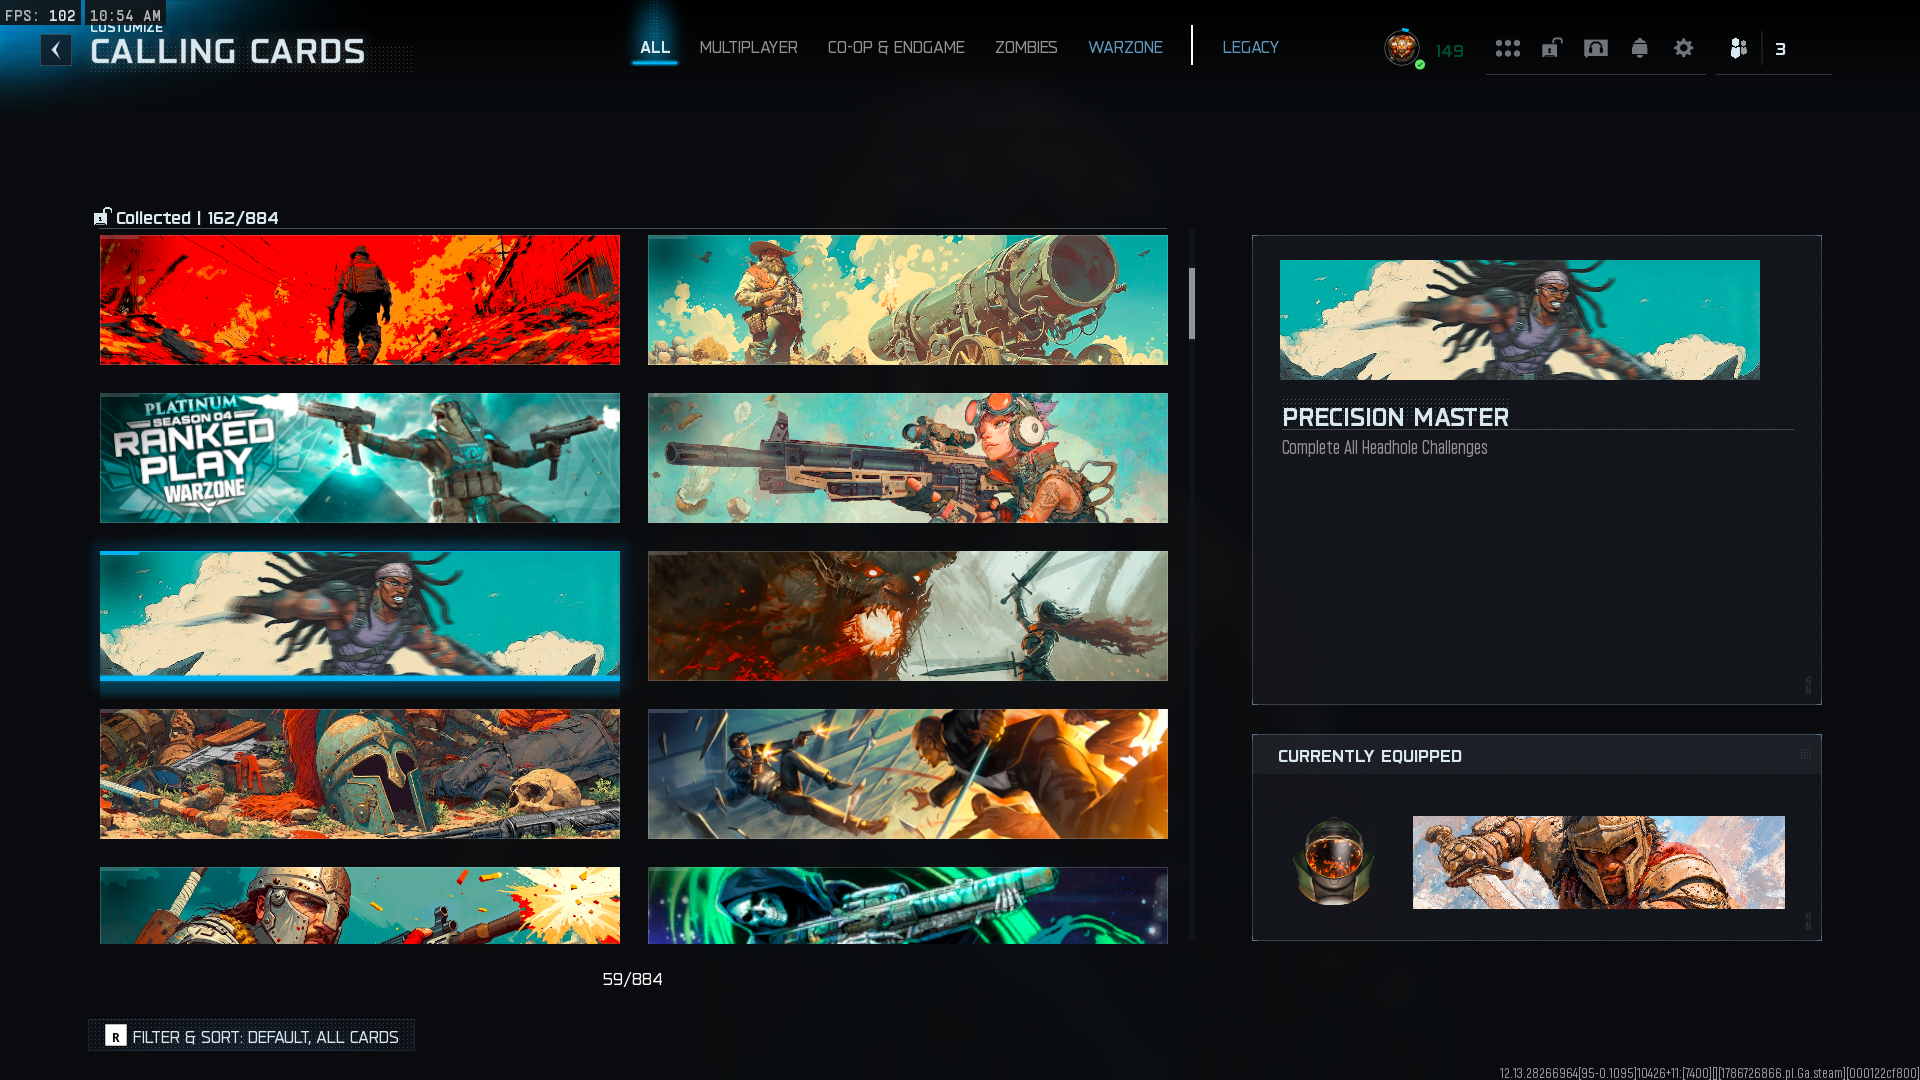Click the FPS: 102 counter overlay
Screen dimensions: 1920x1080
pos(40,15)
